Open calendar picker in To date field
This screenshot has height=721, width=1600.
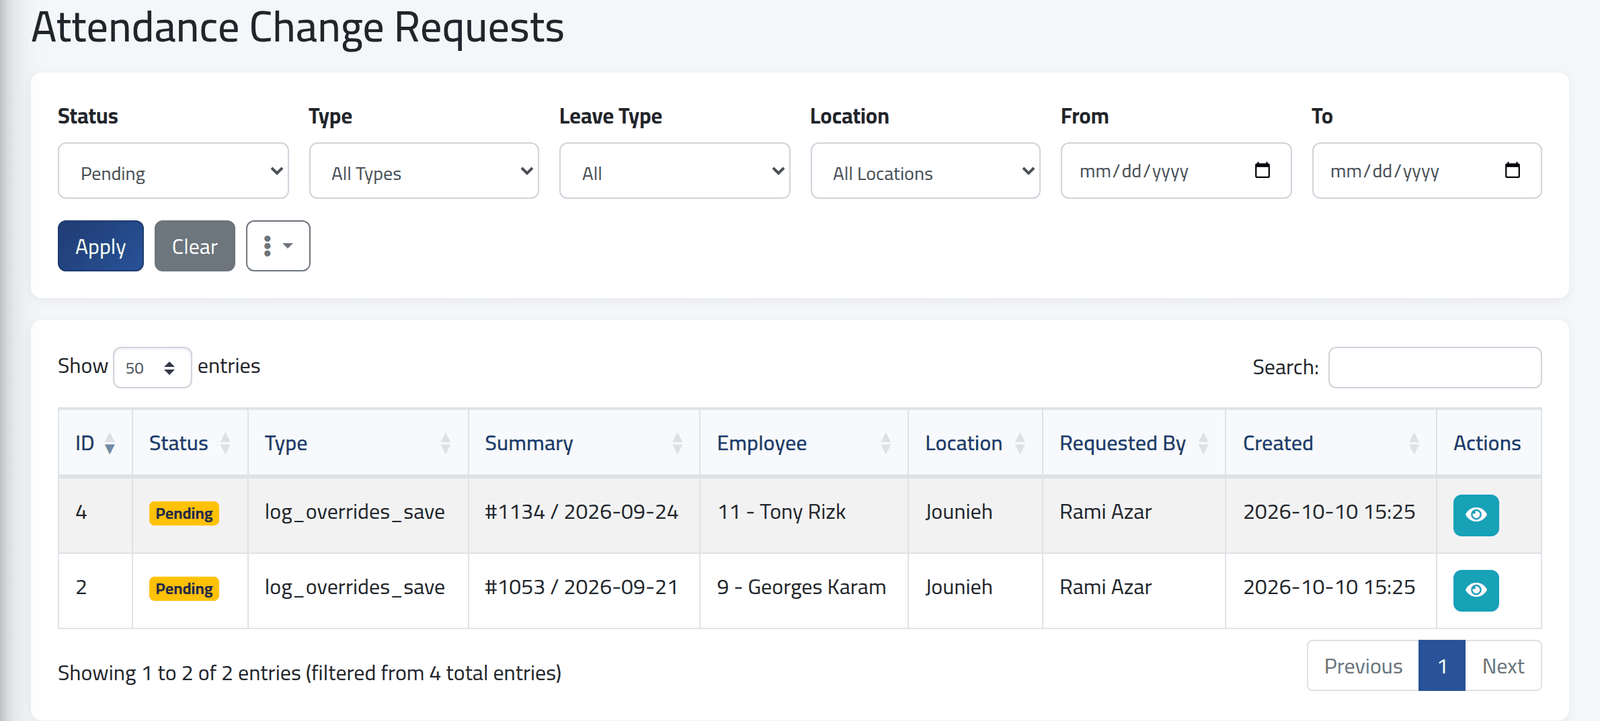1512,171
